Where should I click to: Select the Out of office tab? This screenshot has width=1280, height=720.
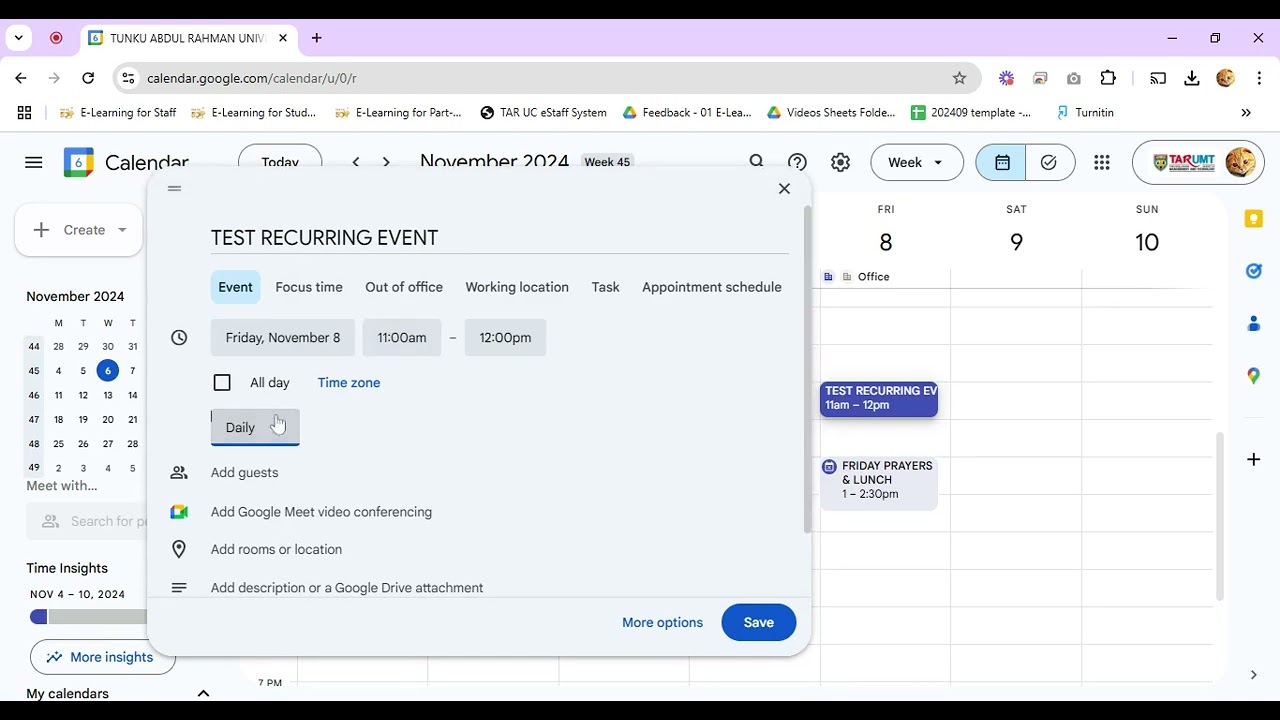(x=404, y=287)
